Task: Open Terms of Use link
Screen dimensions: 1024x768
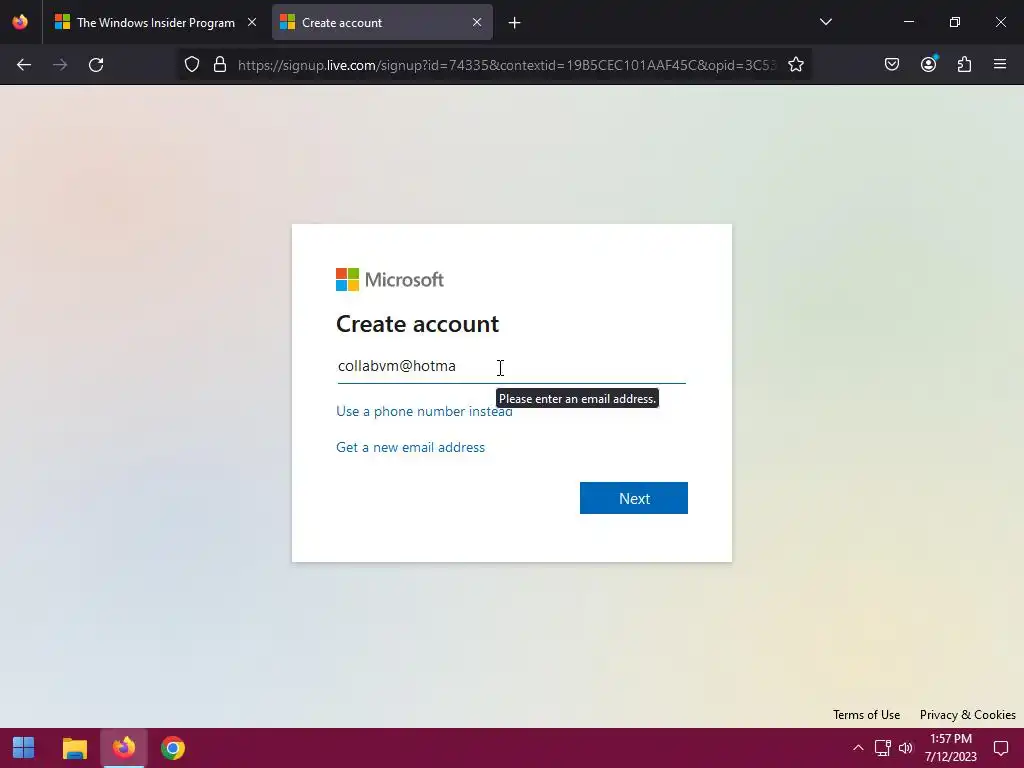Action: coord(866,714)
